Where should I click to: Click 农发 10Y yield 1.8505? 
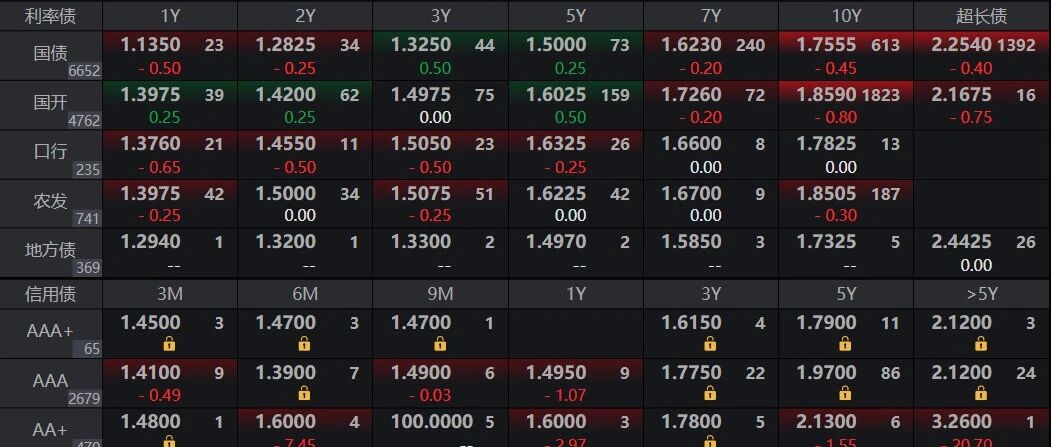[826, 193]
